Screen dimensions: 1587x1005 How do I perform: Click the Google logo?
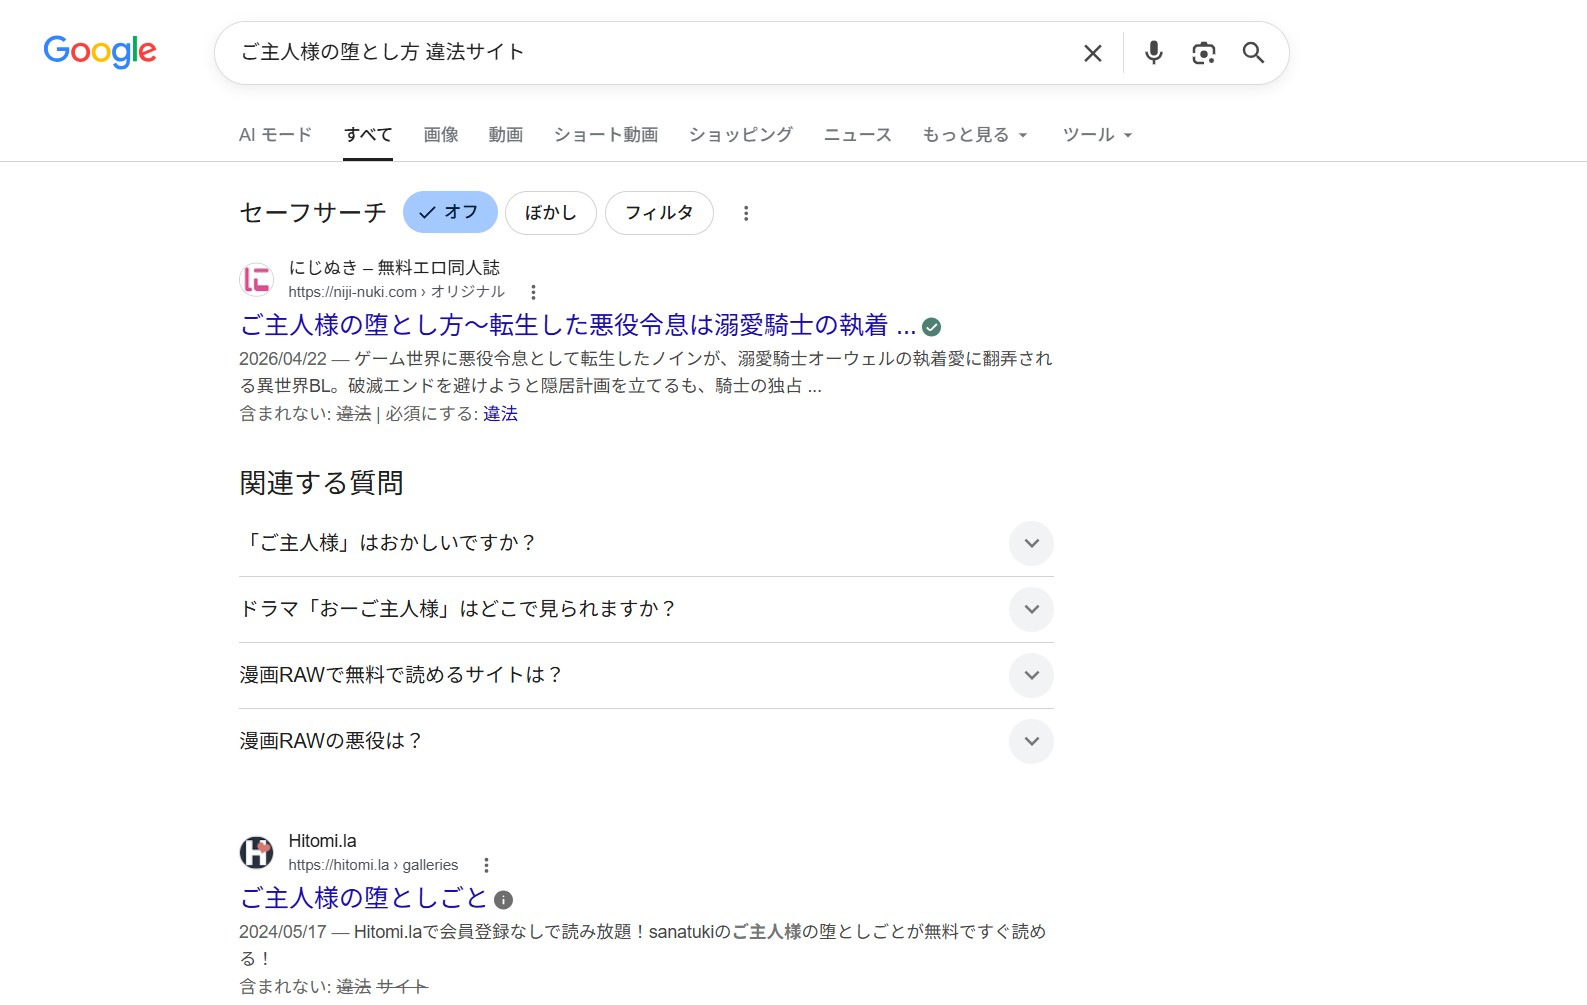[x=100, y=51]
